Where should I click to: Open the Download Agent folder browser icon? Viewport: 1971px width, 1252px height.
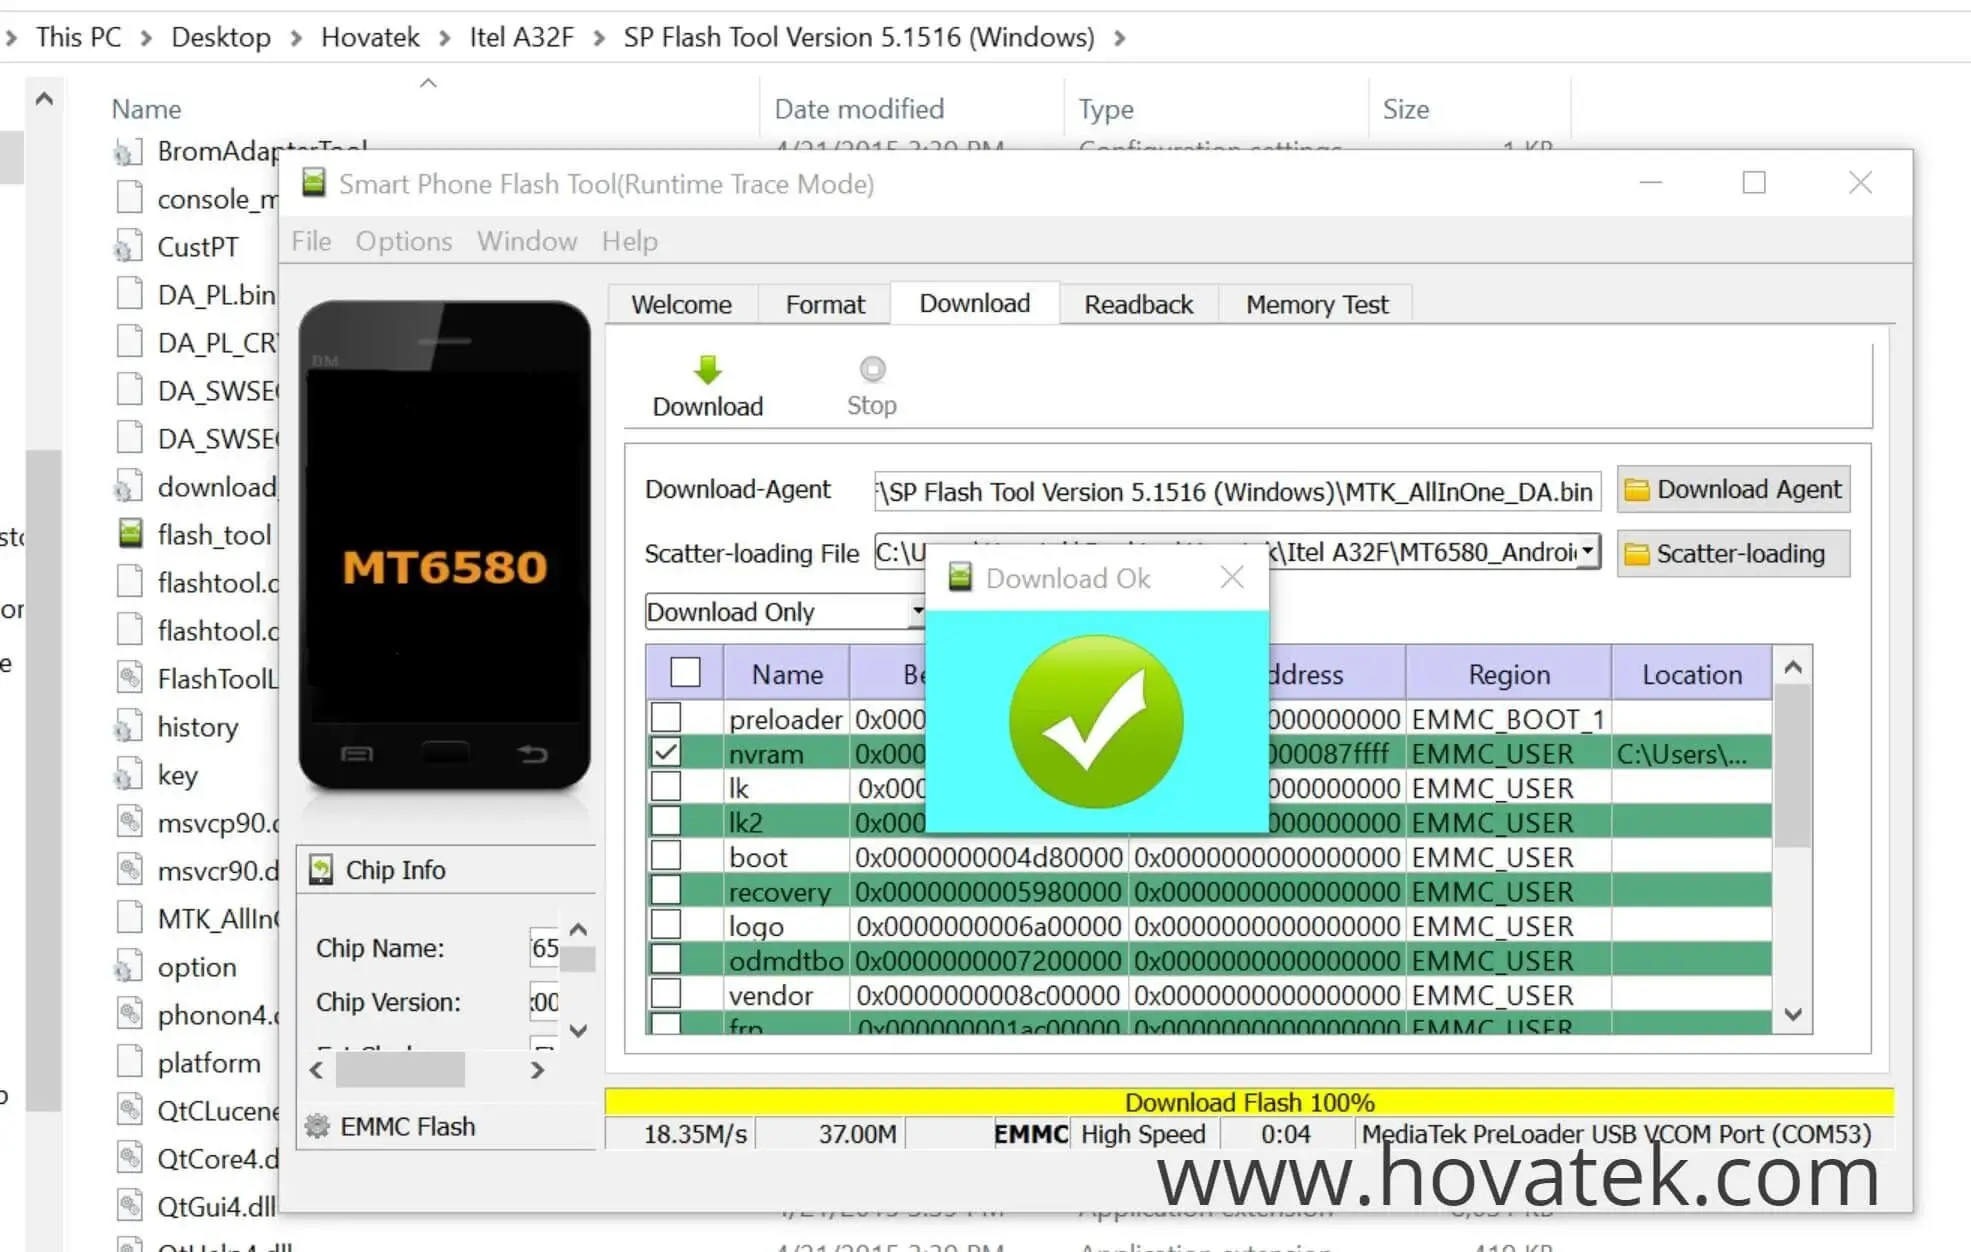[1640, 489]
